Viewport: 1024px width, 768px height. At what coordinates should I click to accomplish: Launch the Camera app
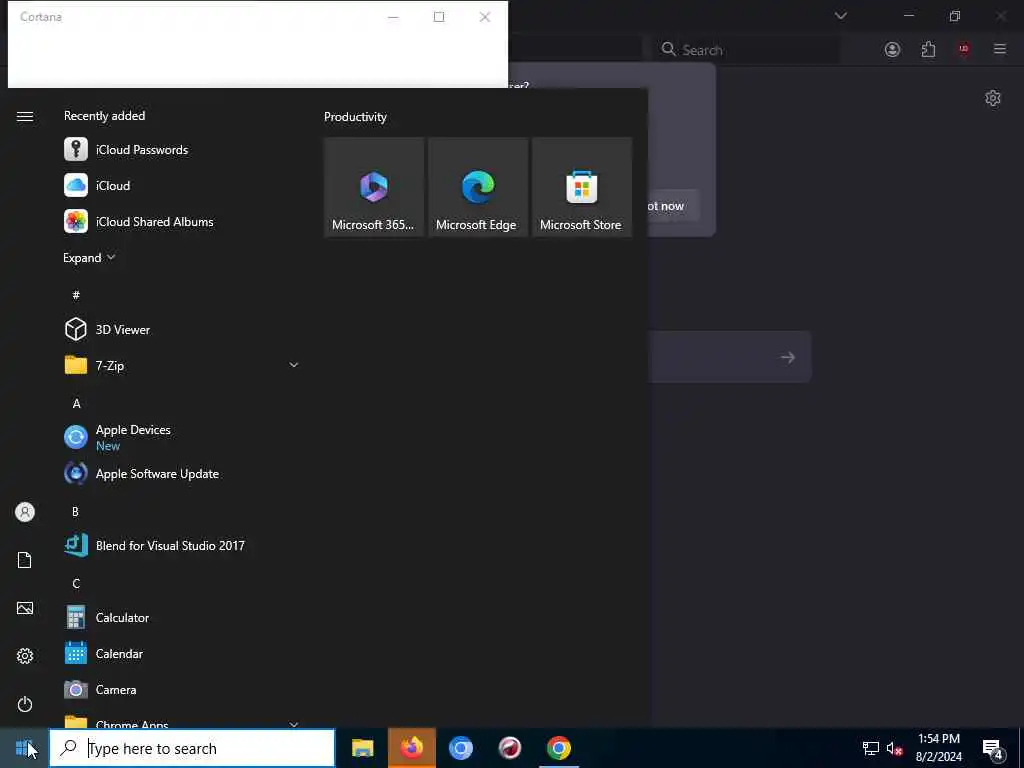tap(183, 689)
